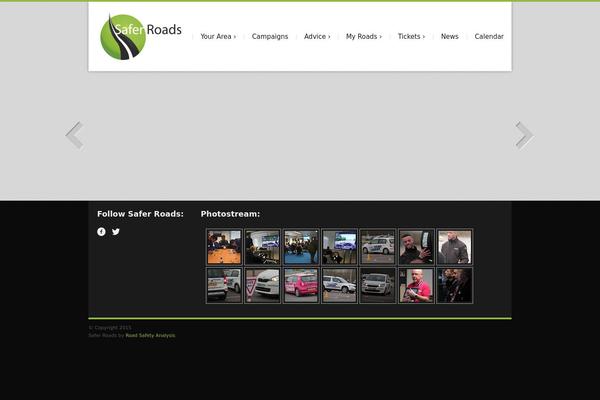Open the Twitter profile icon

click(116, 232)
